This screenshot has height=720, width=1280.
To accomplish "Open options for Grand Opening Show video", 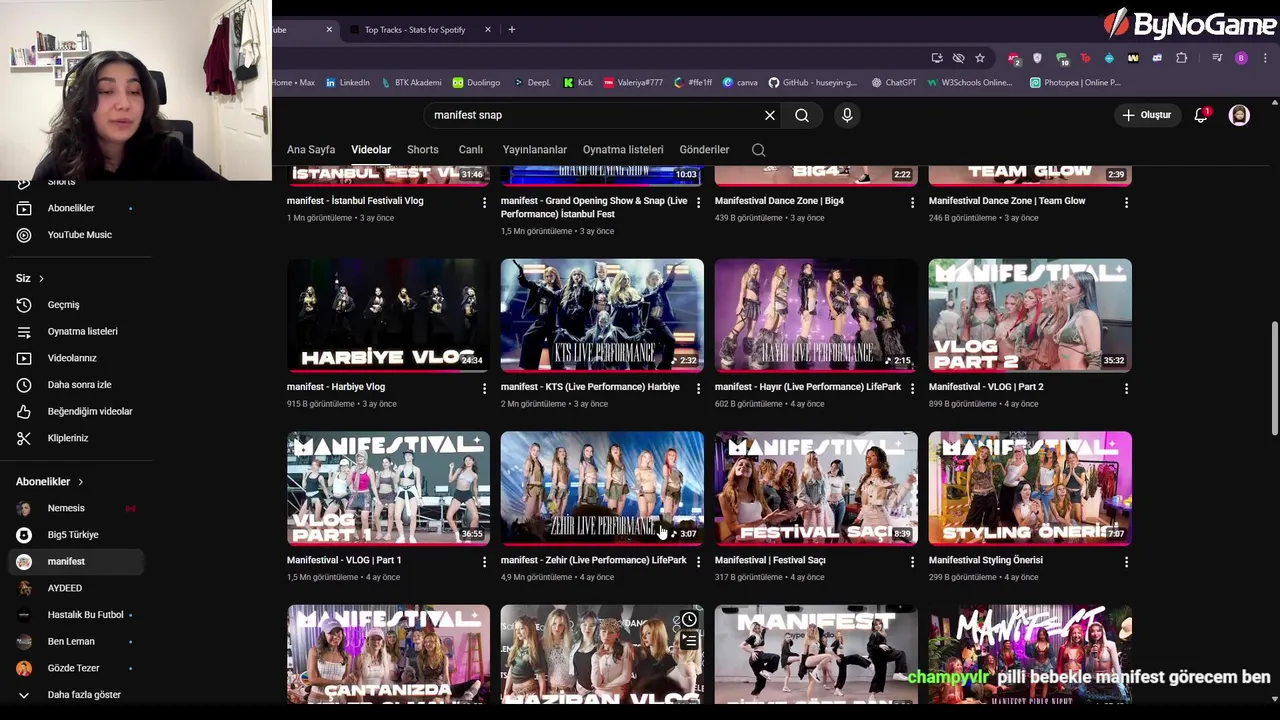I will [698, 202].
